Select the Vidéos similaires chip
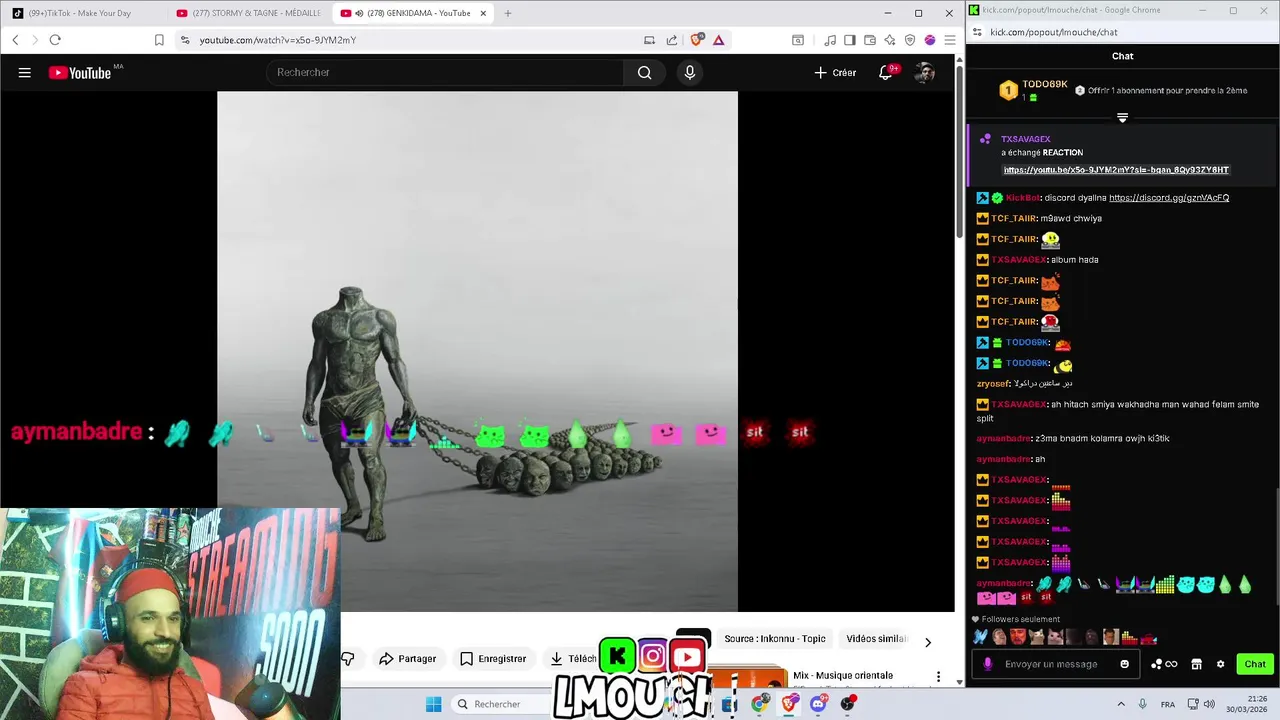Viewport: 1280px width, 720px height. click(x=876, y=639)
